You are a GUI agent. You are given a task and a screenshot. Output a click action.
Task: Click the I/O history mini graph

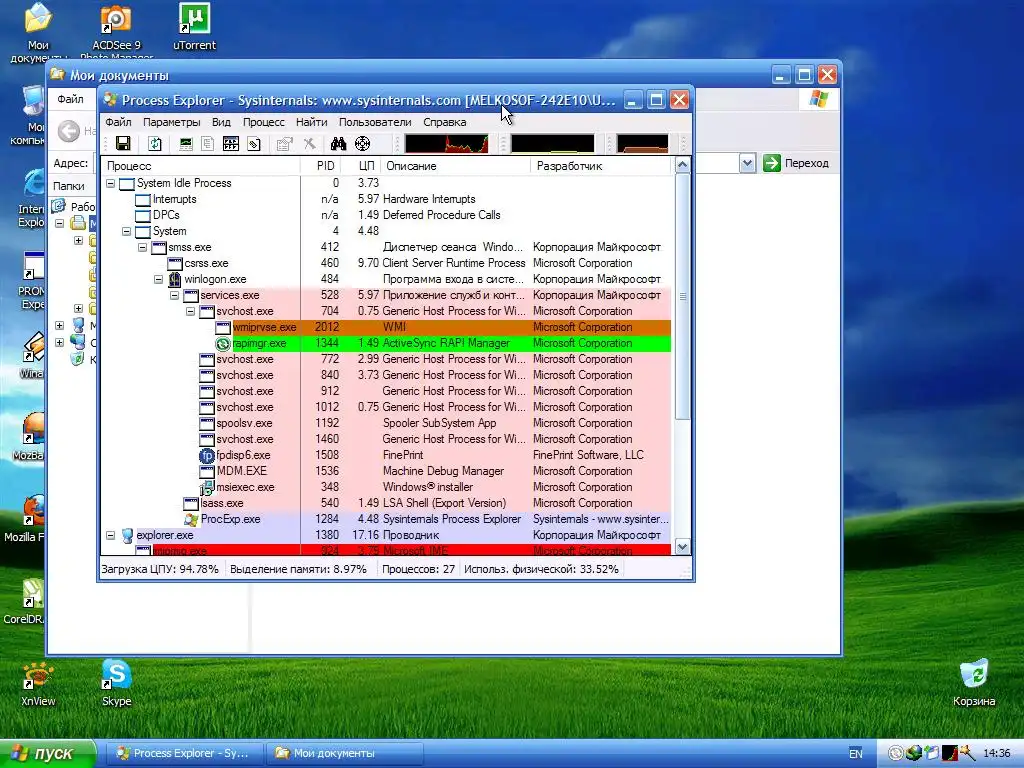tap(552, 144)
